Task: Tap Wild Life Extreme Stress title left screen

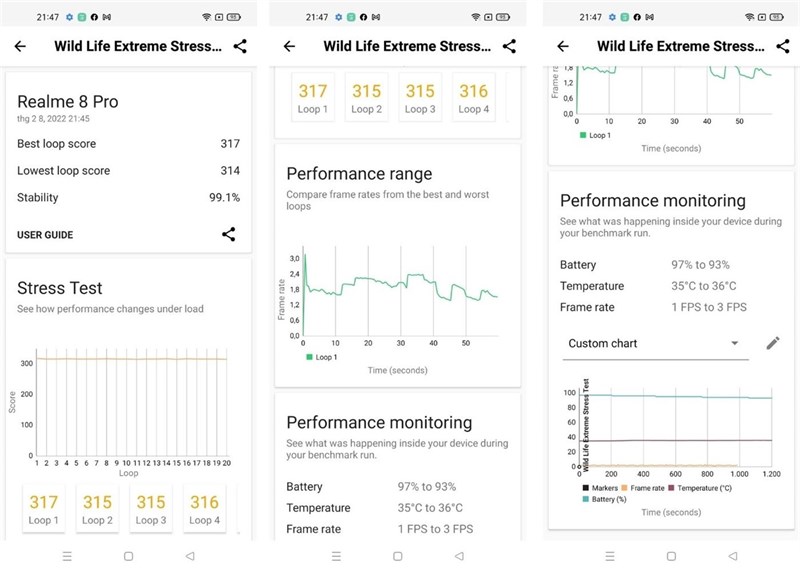Action: point(138,46)
